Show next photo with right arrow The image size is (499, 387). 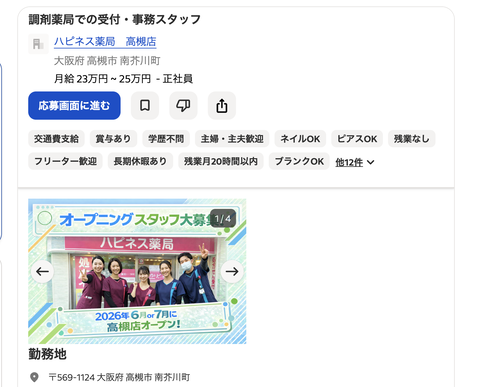click(232, 271)
